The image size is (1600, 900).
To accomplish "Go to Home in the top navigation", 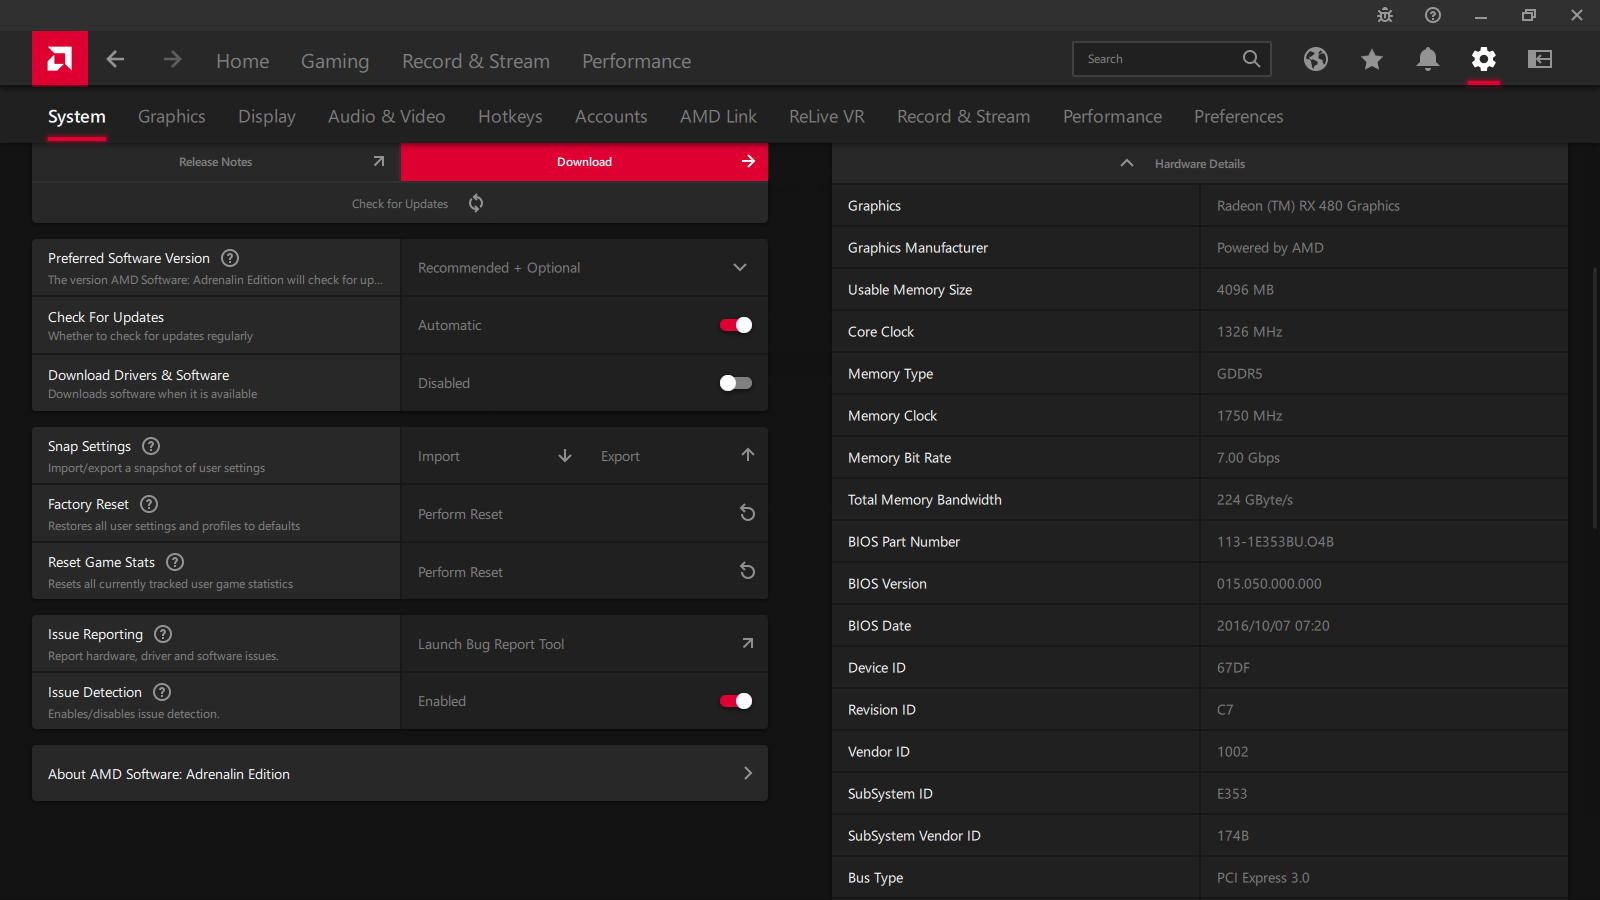I will [243, 61].
